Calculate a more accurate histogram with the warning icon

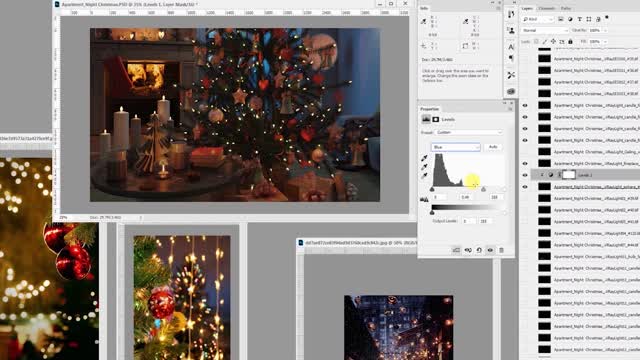pyautogui.click(x=424, y=200)
